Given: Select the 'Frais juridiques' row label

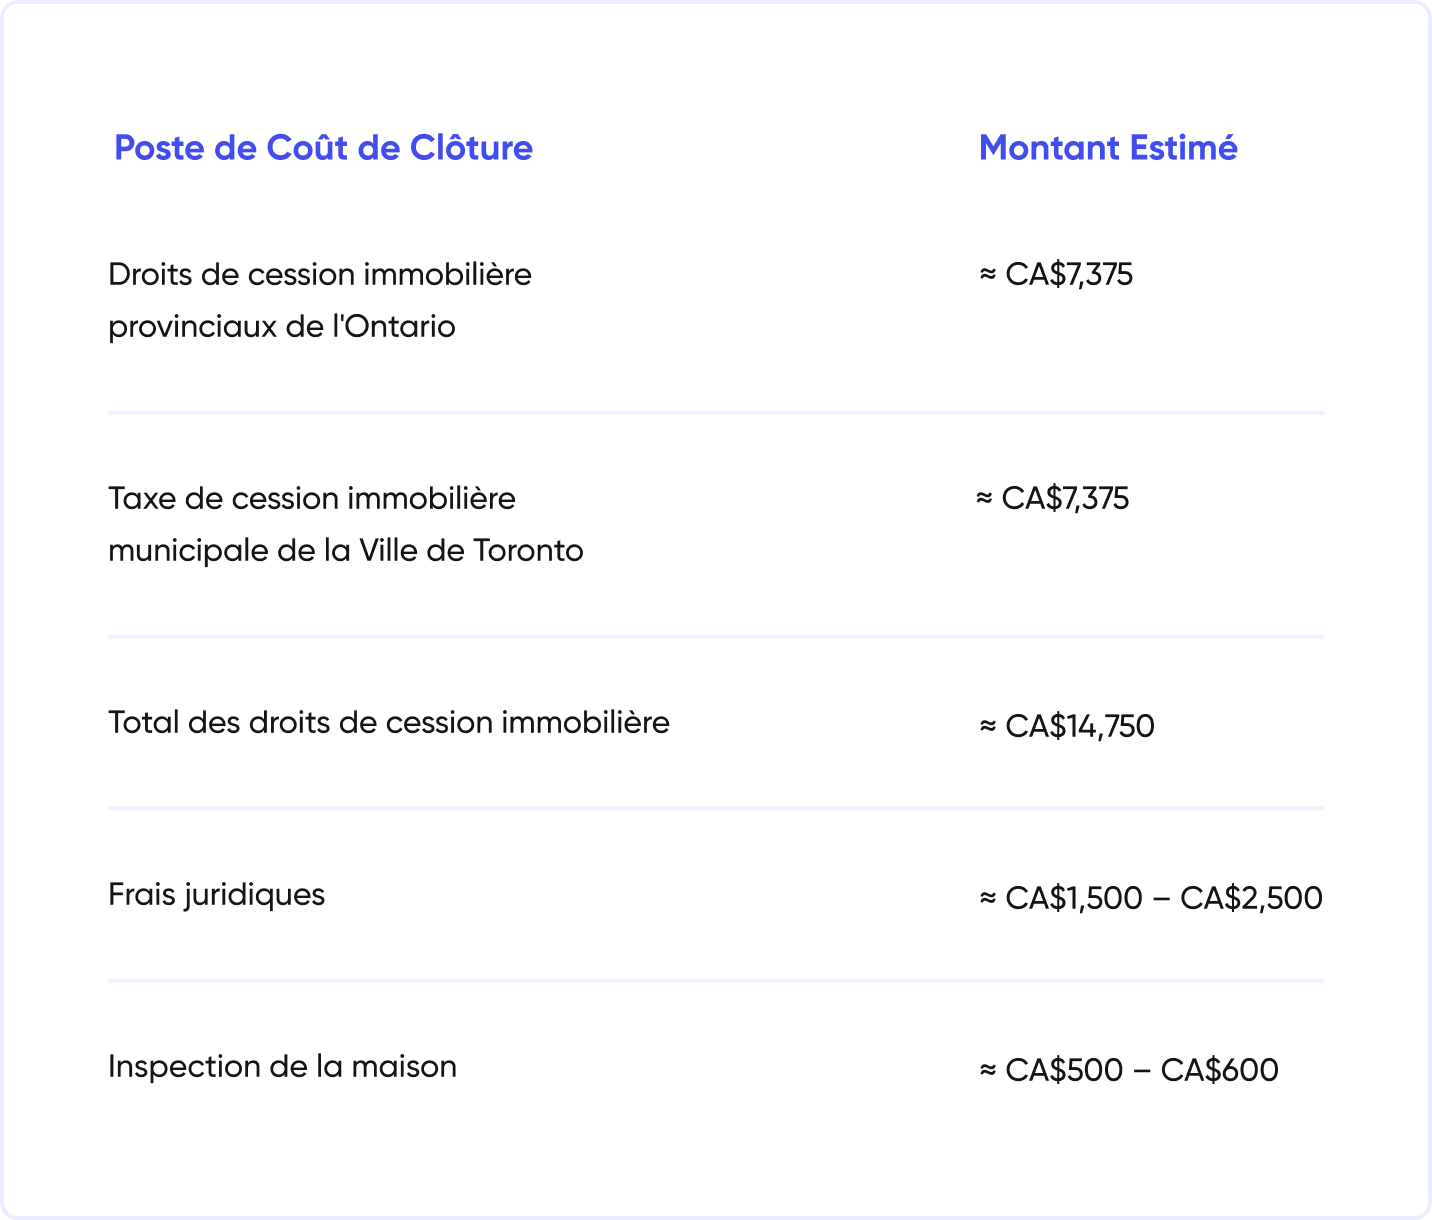Looking at the screenshot, I should 216,895.
